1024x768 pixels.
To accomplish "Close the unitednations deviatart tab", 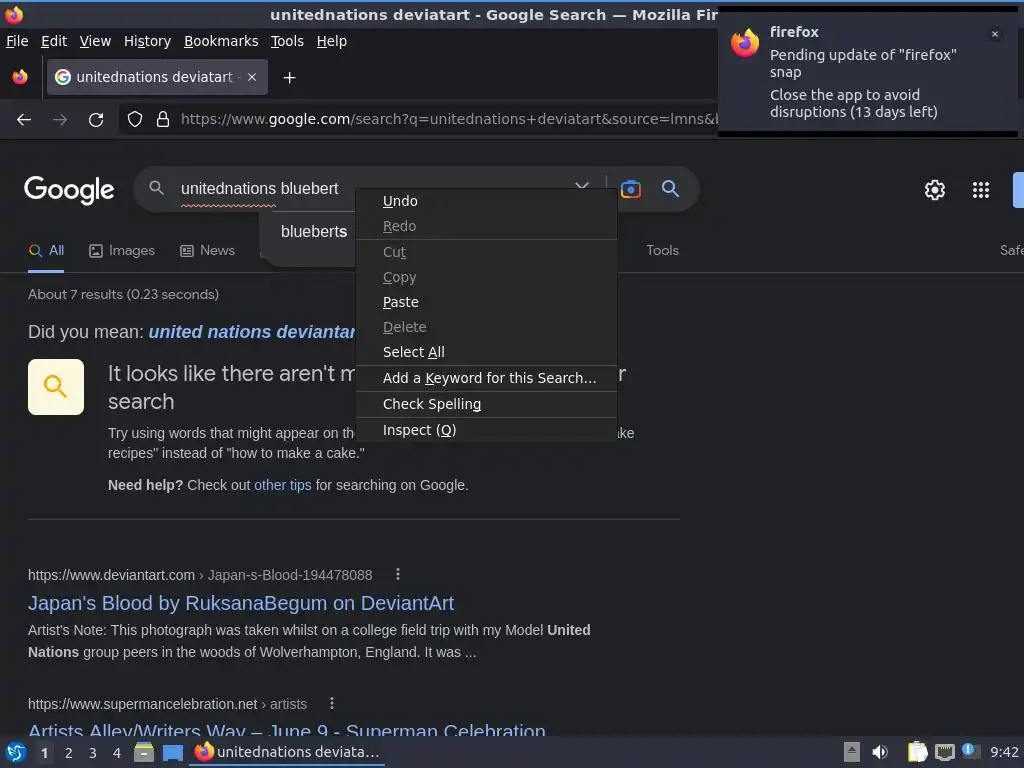I will 252,77.
